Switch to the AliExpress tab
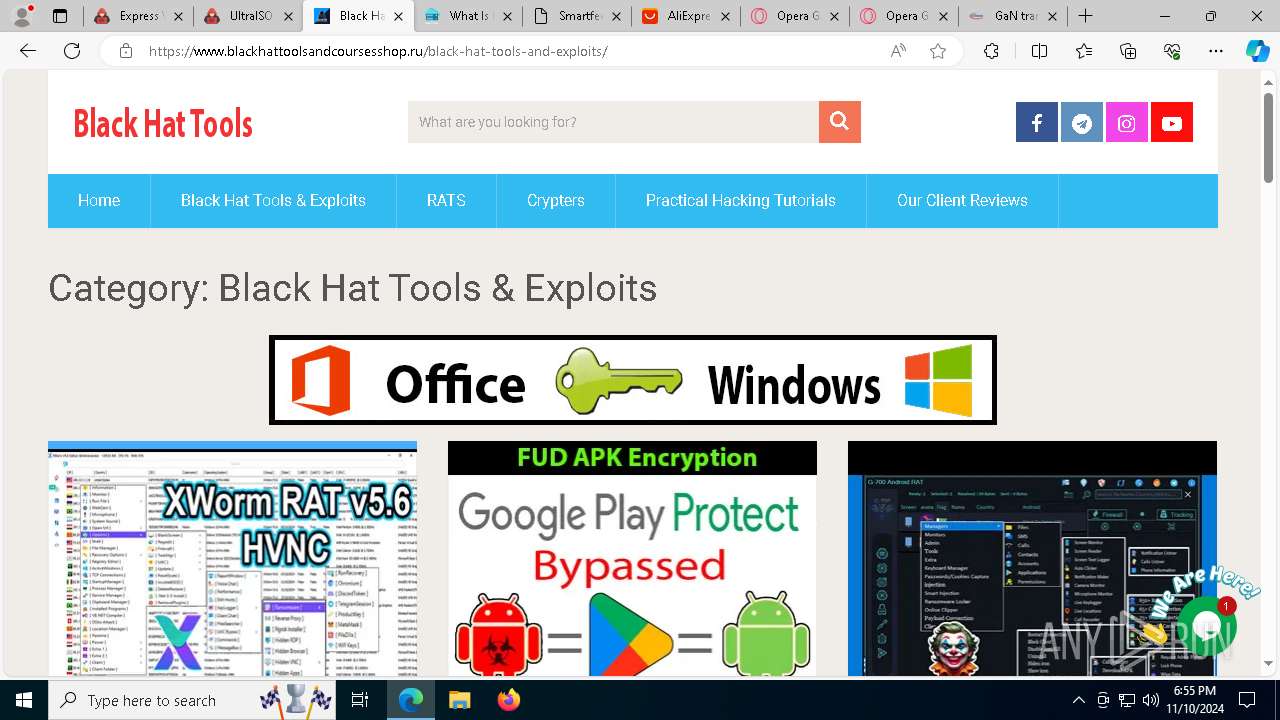1280x720 pixels. [x=686, y=16]
